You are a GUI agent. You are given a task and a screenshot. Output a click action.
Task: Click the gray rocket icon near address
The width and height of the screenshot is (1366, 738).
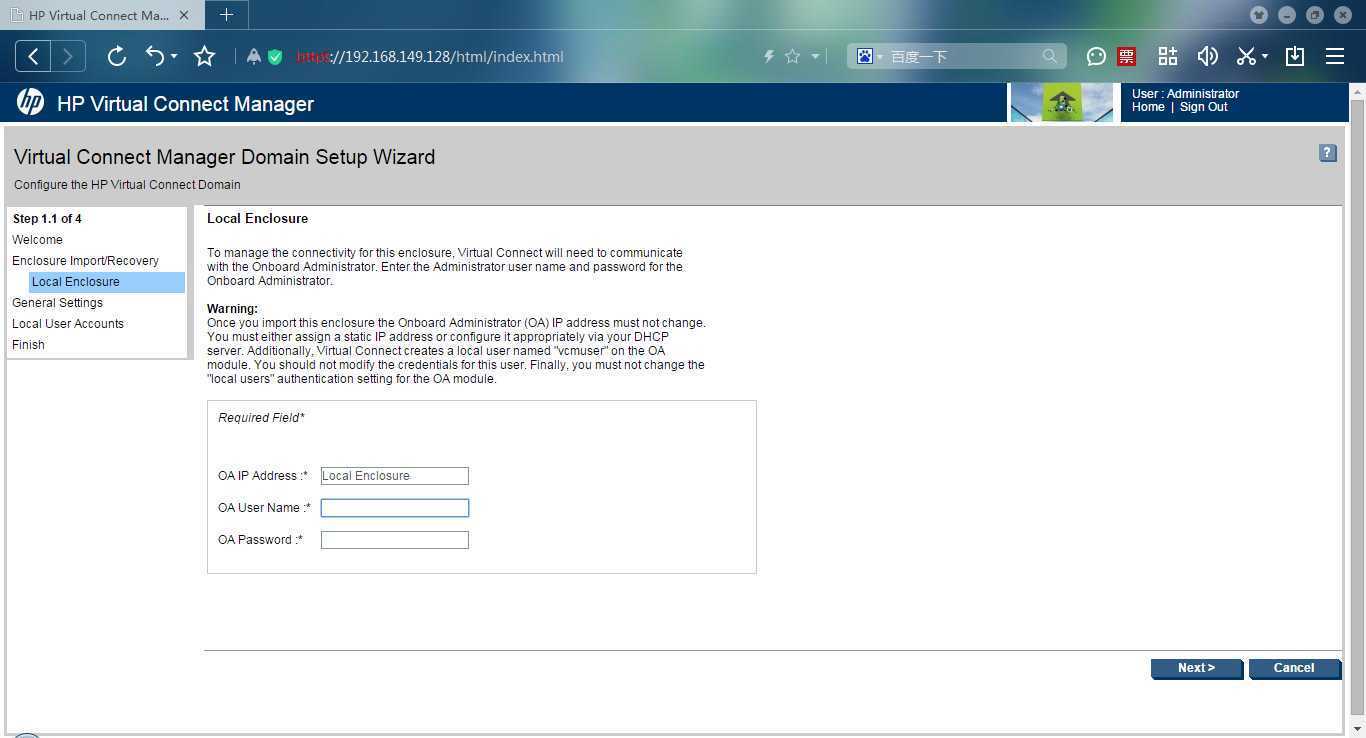pyautogui.click(x=254, y=57)
